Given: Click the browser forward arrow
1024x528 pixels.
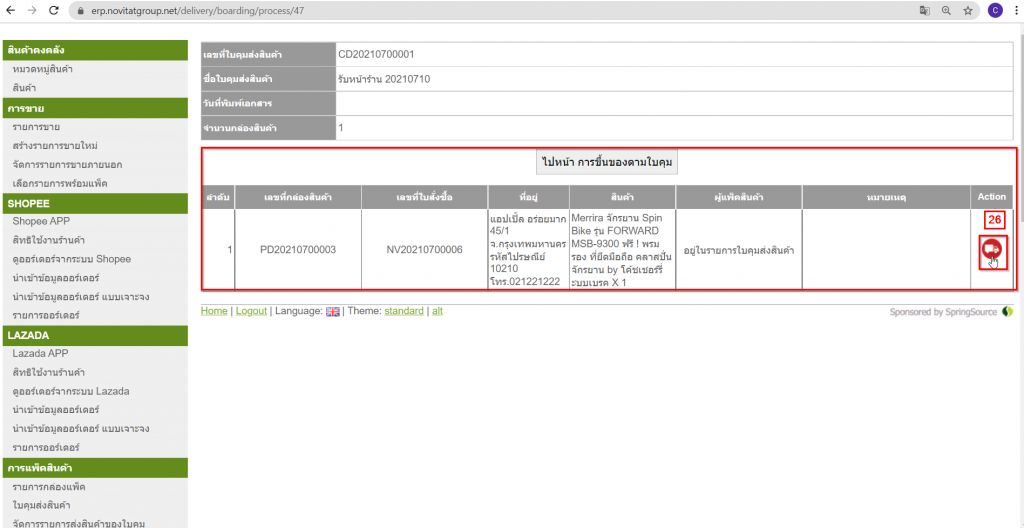Looking at the screenshot, I should (31, 10).
